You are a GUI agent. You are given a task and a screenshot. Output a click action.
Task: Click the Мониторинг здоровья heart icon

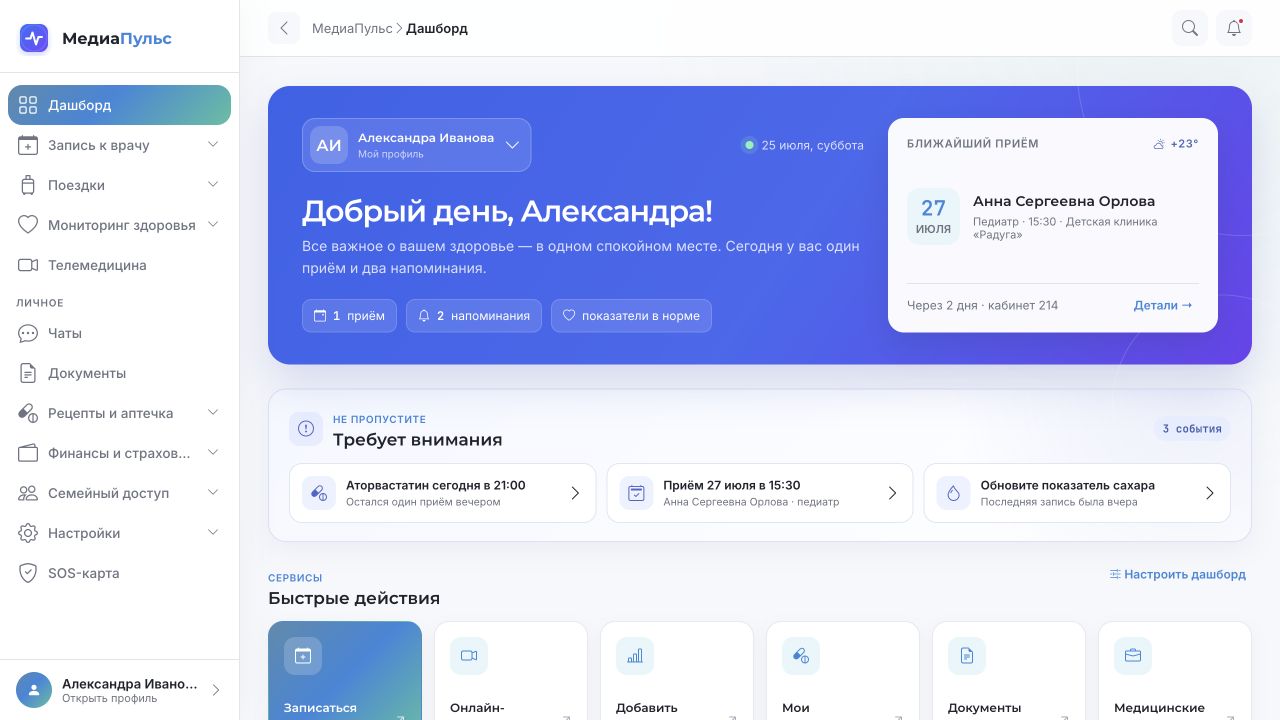point(28,225)
